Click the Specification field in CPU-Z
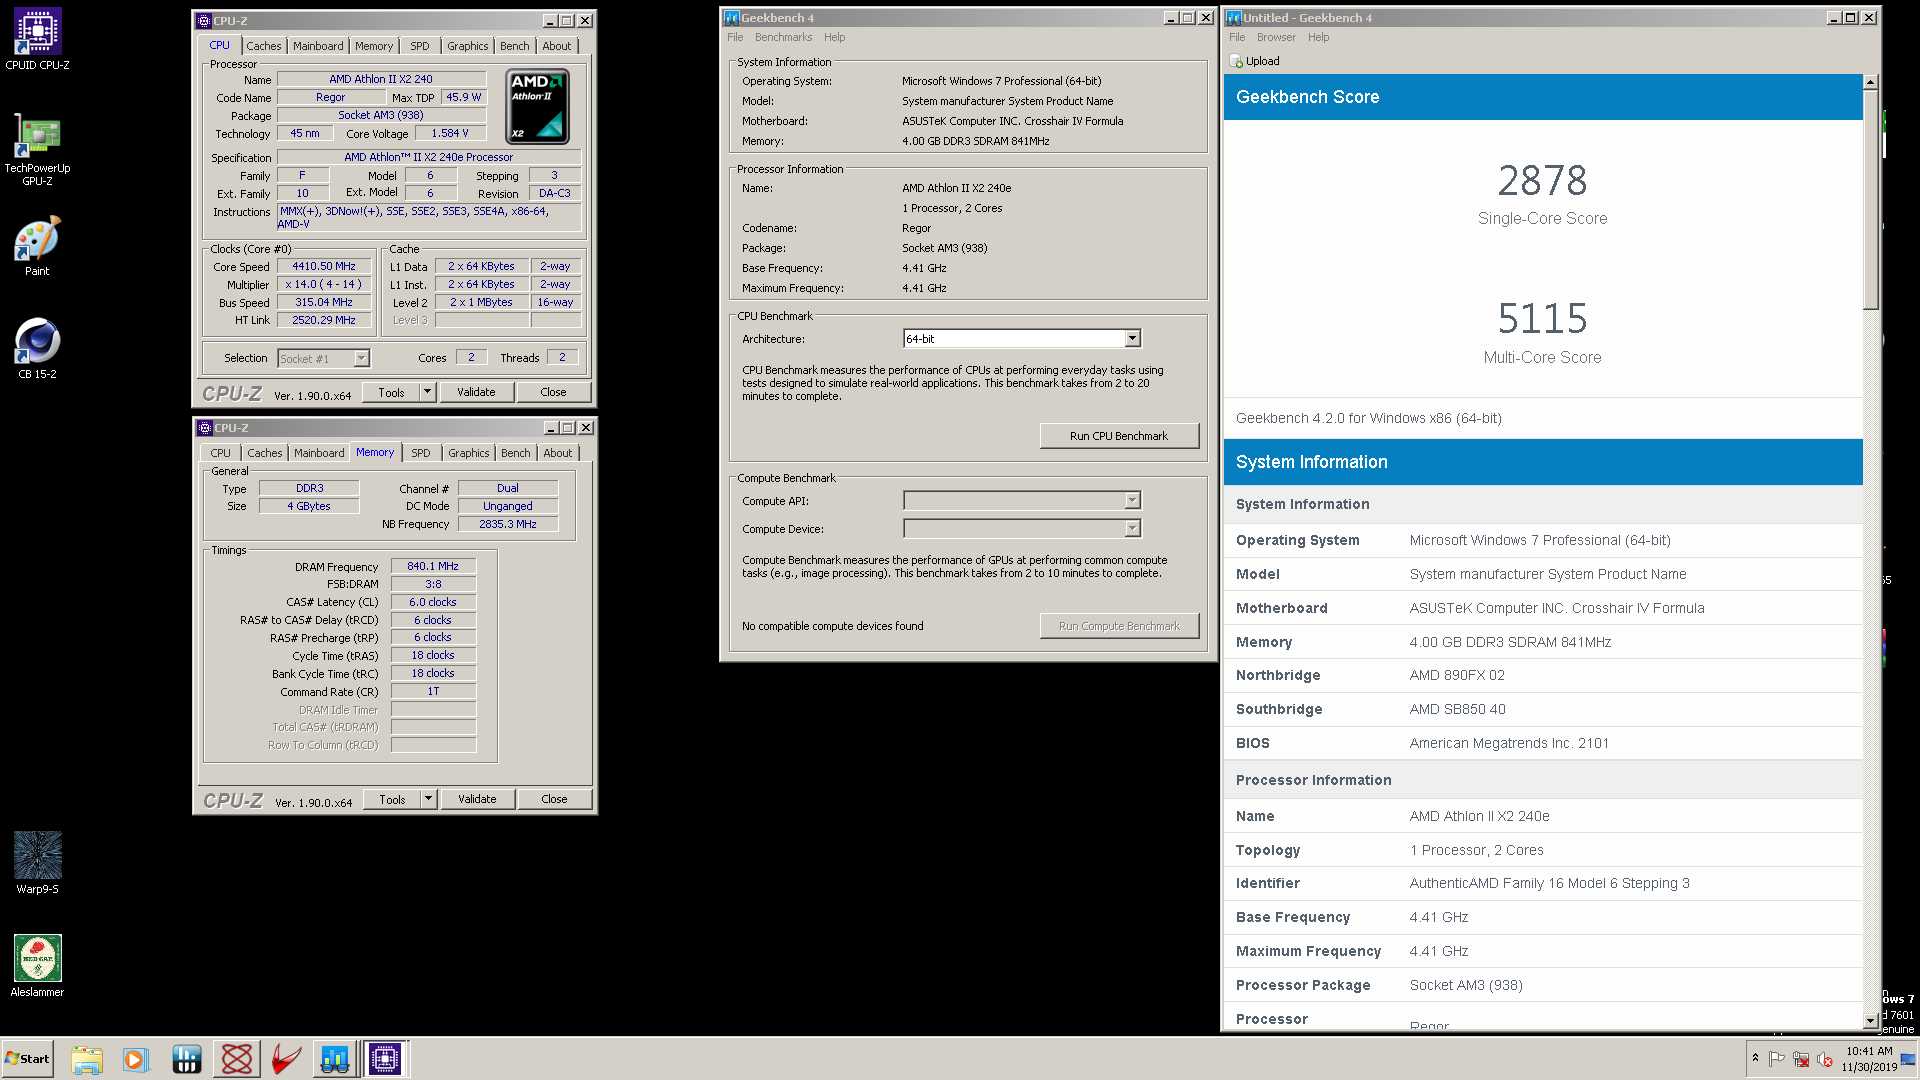The height and width of the screenshot is (1080, 1920). point(428,157)
